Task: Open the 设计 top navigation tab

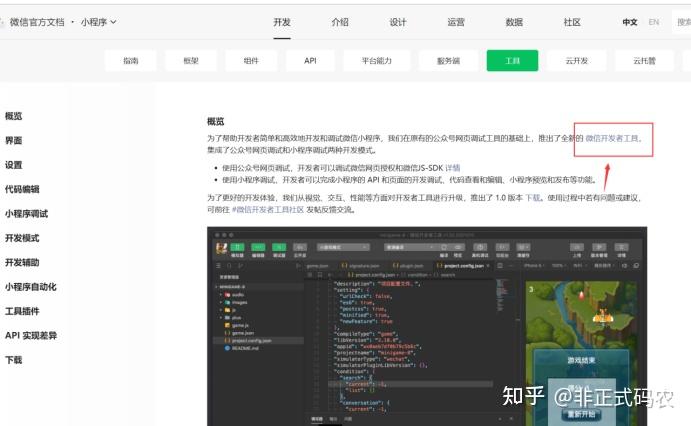Action: [398, 22]
